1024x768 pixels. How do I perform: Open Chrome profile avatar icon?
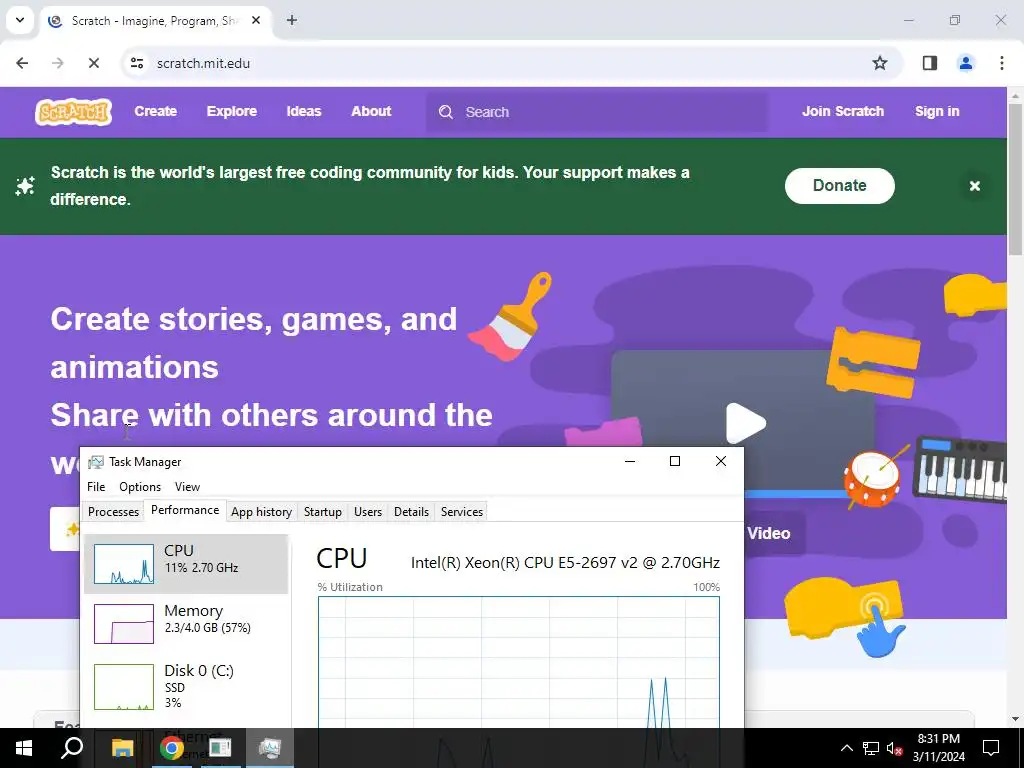[x=965, y=63]
